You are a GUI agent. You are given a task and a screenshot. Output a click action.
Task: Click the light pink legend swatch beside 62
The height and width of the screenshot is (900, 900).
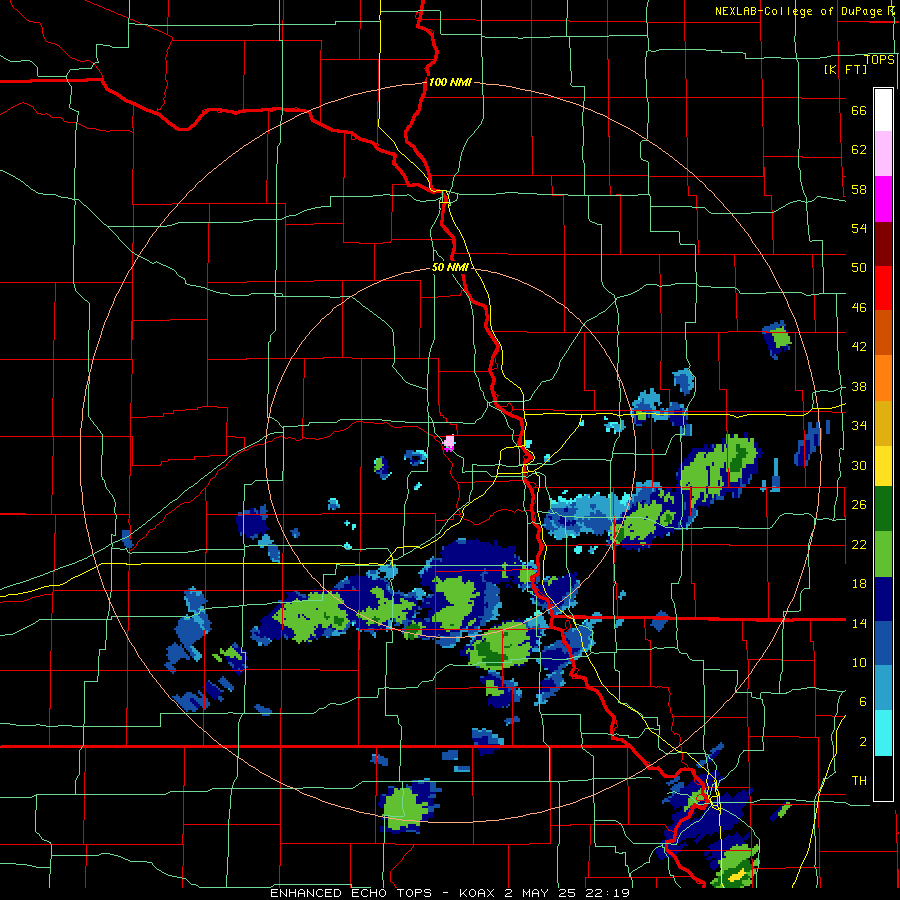coord(883,154)
